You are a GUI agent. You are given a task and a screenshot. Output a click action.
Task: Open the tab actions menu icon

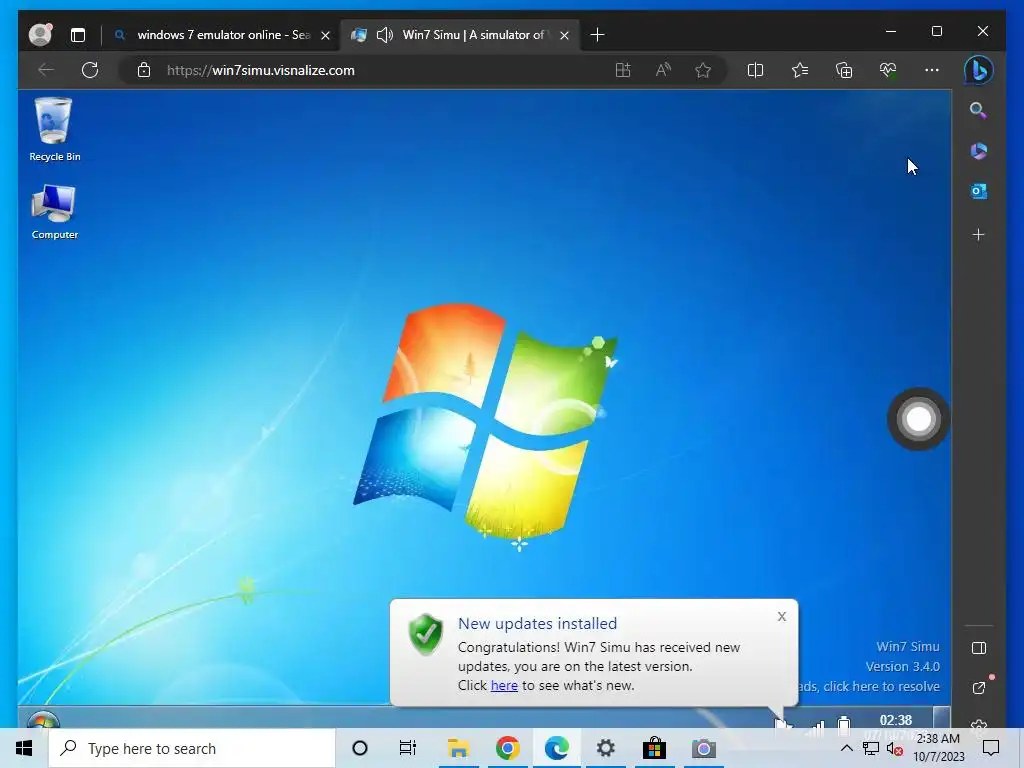tap(78, 35)
